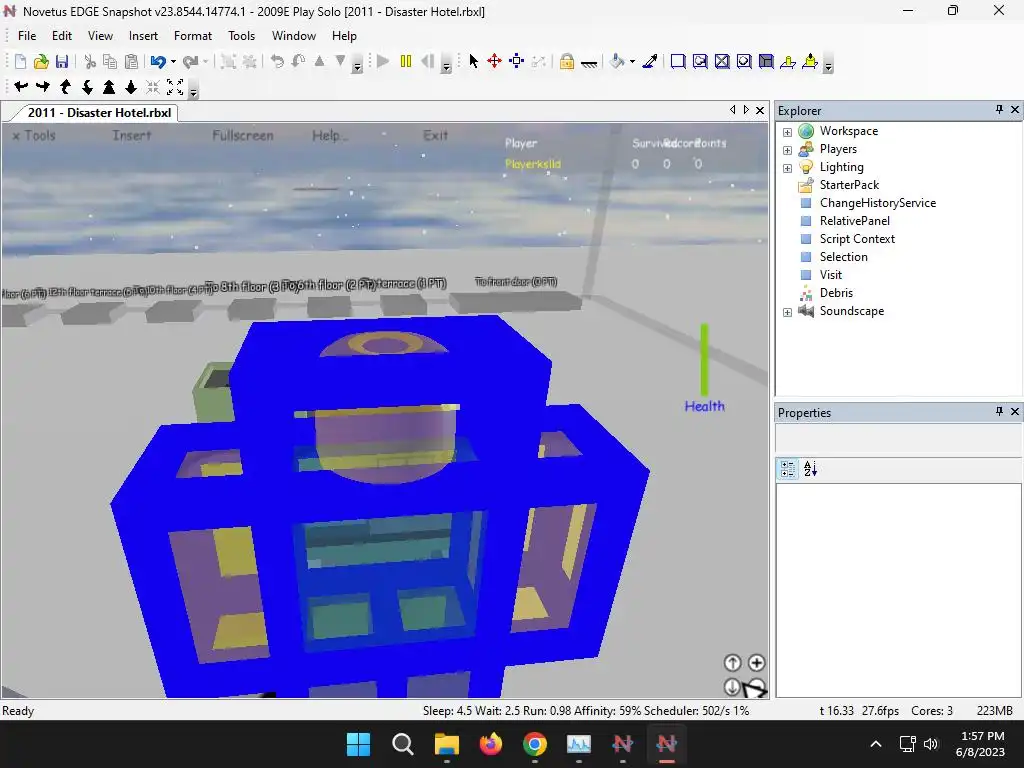The height and width of the screenshot is (768, 1024).
Task: Click the Reset step-back playback icon
Action: click(428, 61)
